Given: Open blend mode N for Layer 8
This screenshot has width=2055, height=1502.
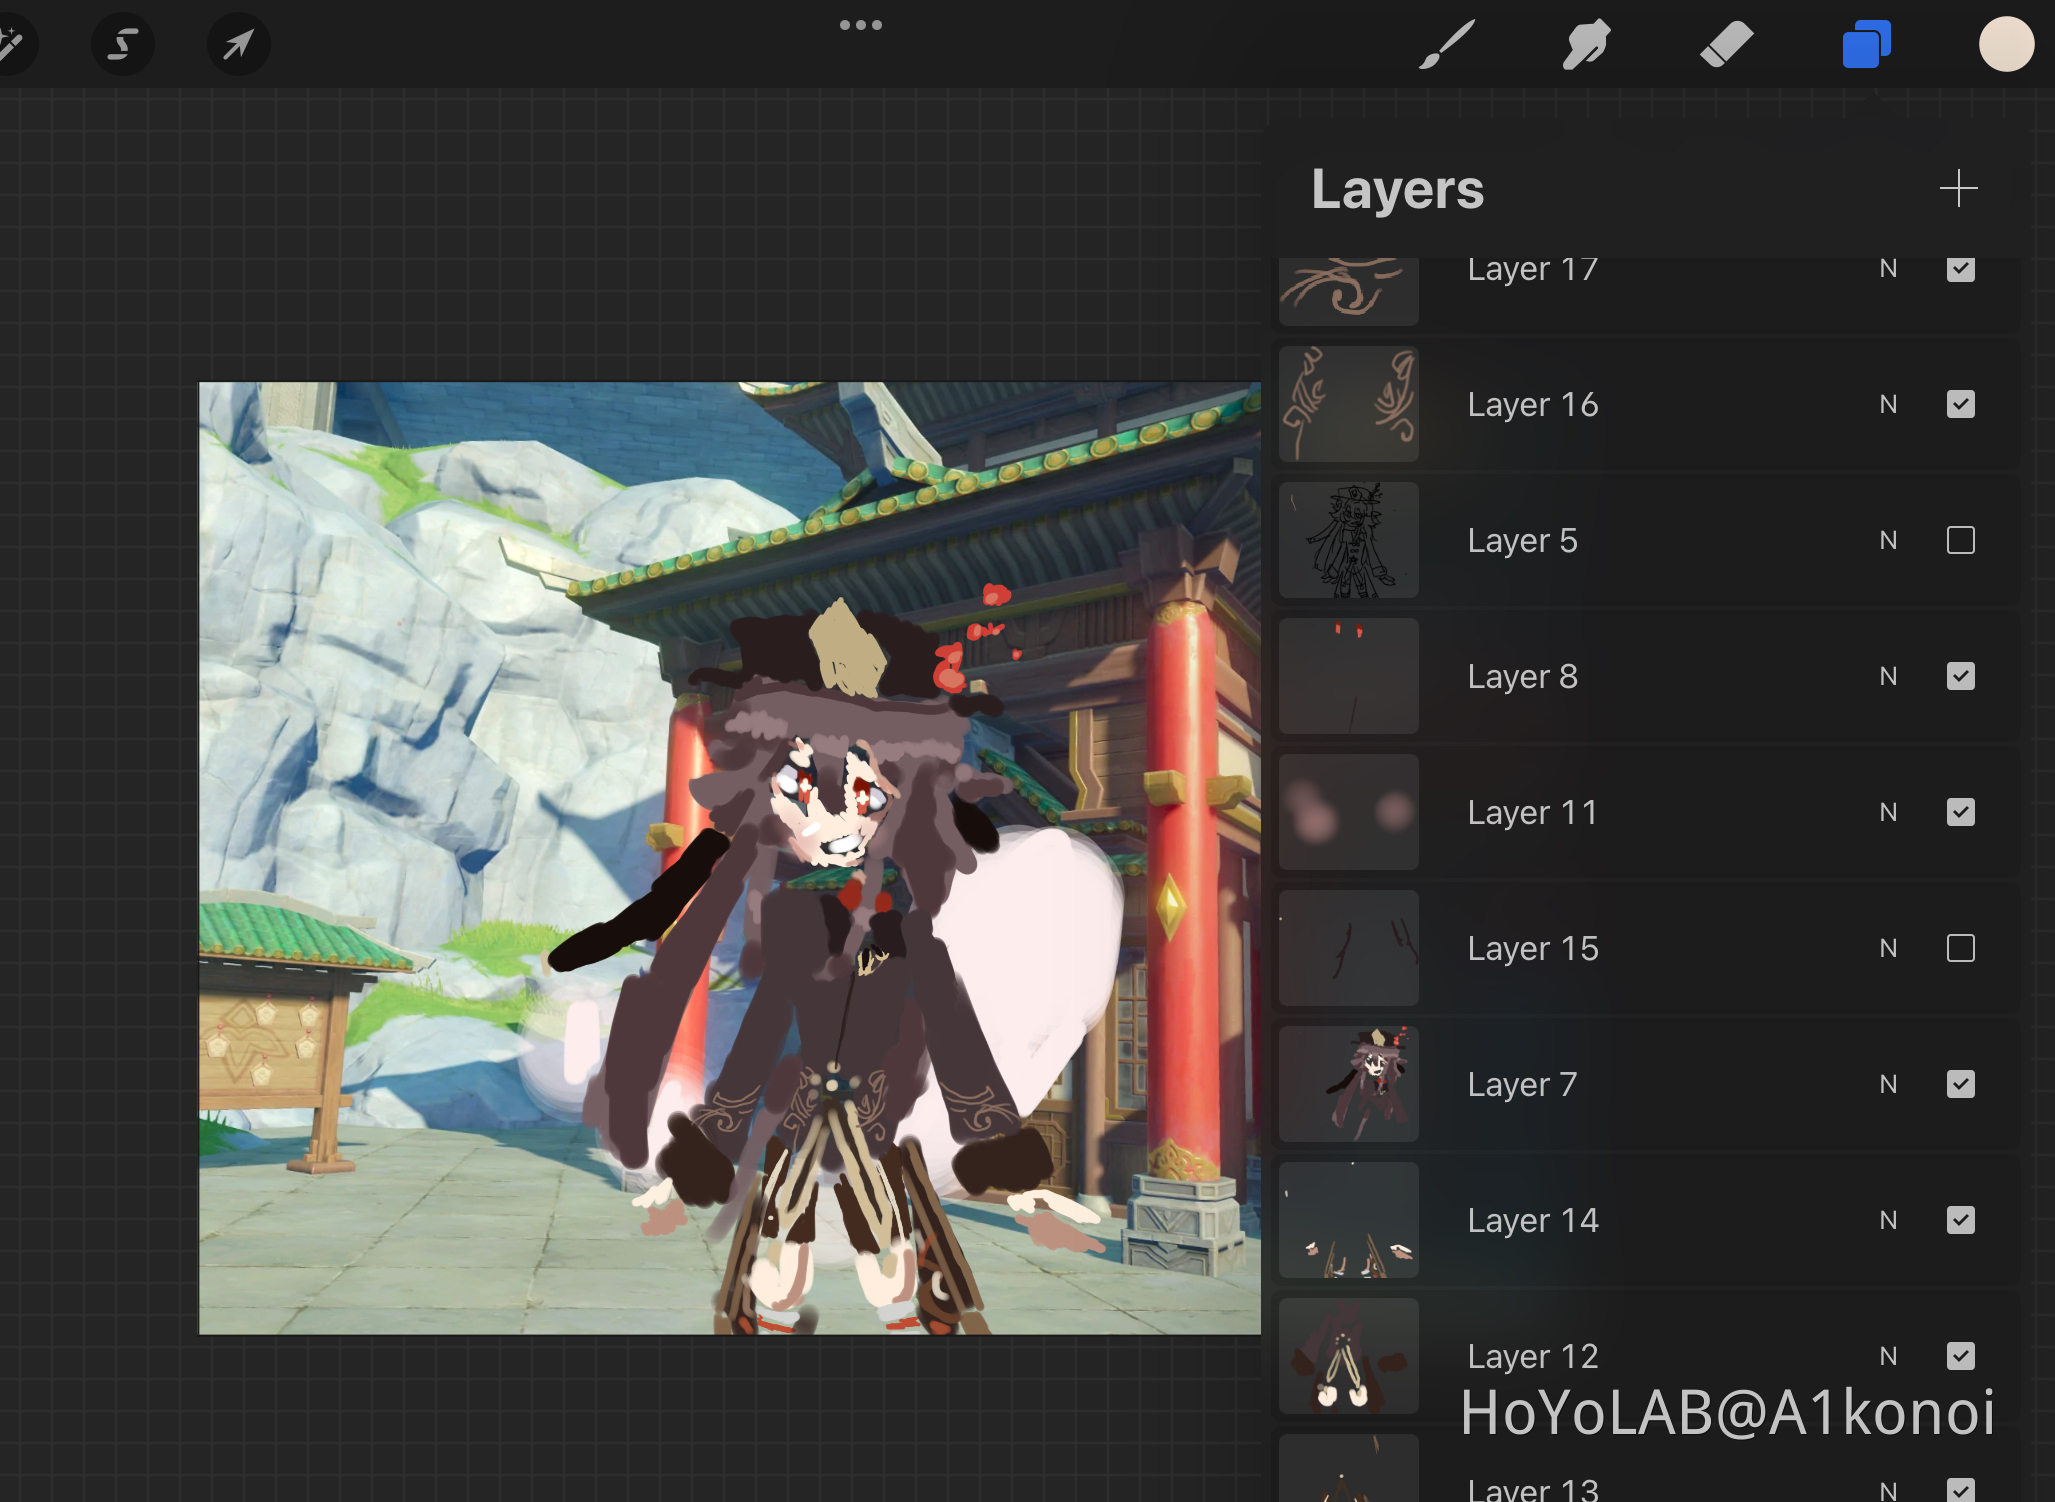Looking at the screenshot, I should [x=1888, y=677].
